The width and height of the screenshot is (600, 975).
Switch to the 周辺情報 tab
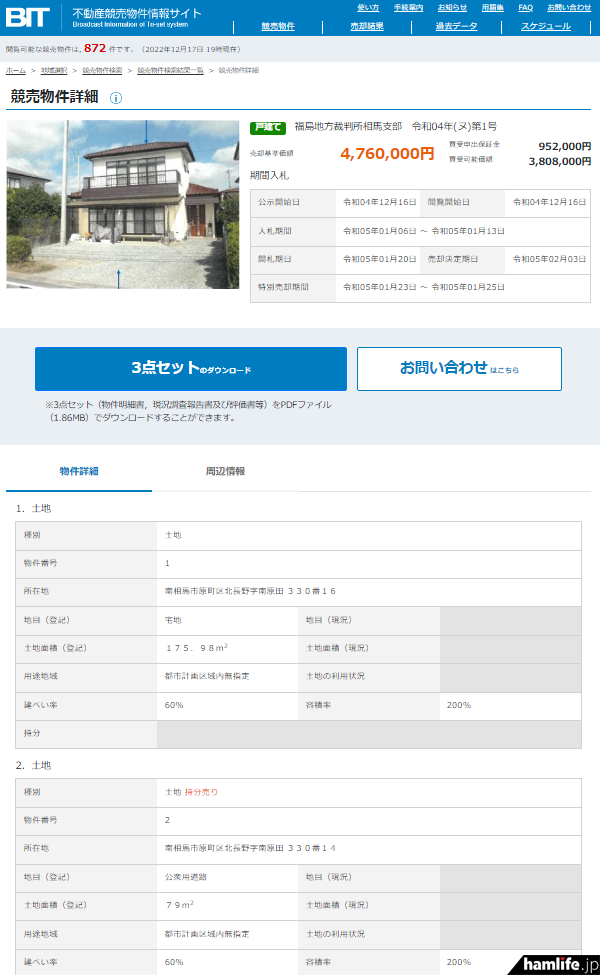[225, 471]
